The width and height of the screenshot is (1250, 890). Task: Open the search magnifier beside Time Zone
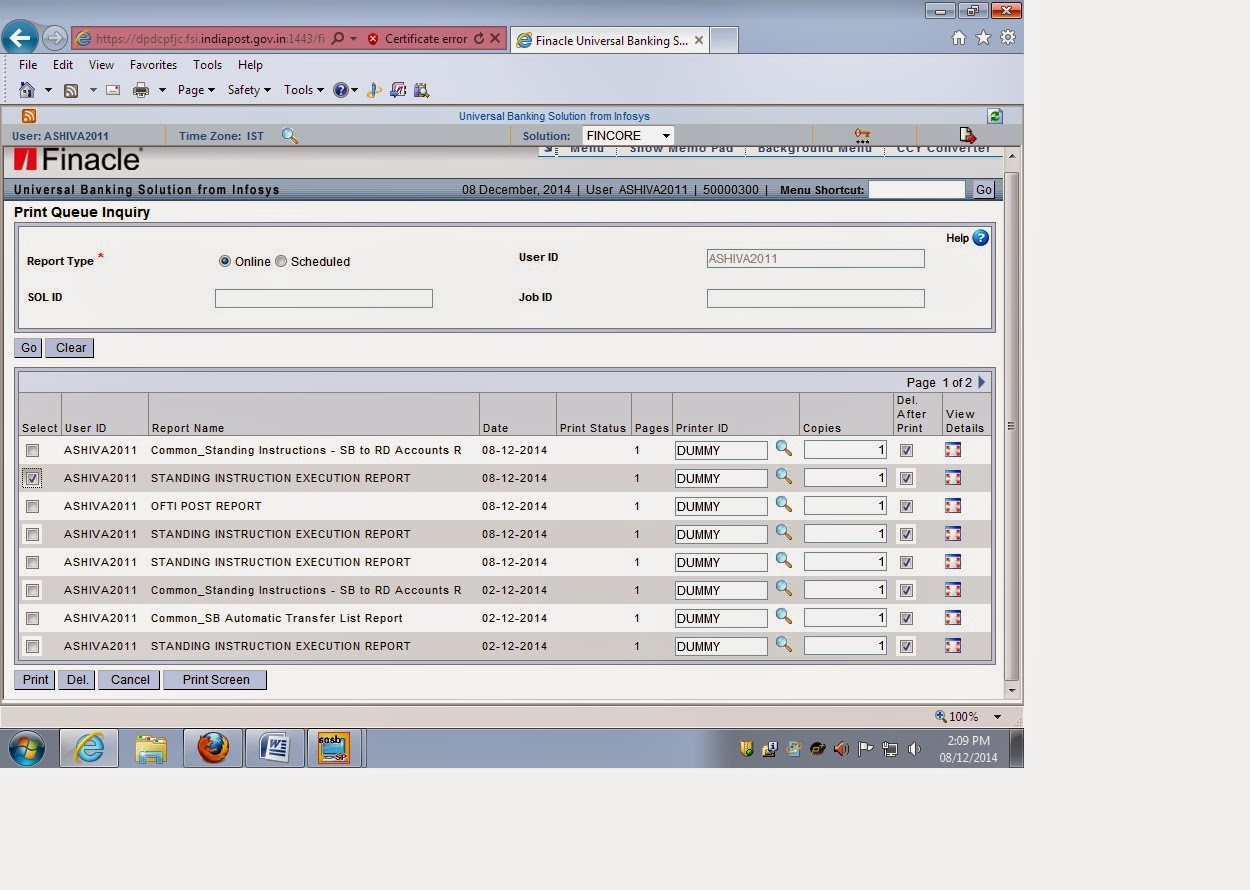click(x=290, y=136)
